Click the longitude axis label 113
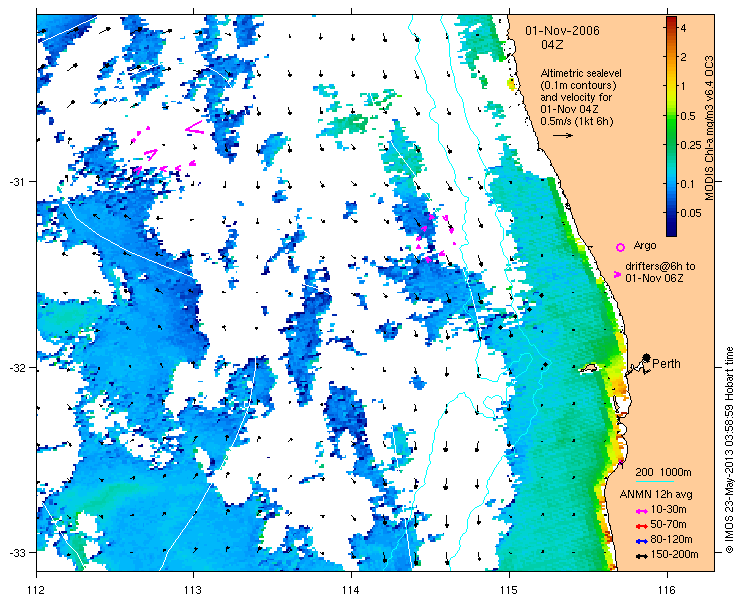 tap(193, 590)
